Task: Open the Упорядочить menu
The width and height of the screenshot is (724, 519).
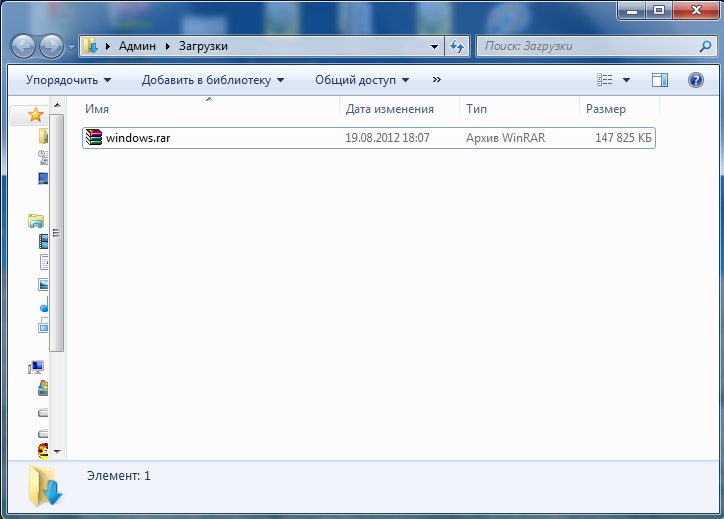Action: pos(68,80)
